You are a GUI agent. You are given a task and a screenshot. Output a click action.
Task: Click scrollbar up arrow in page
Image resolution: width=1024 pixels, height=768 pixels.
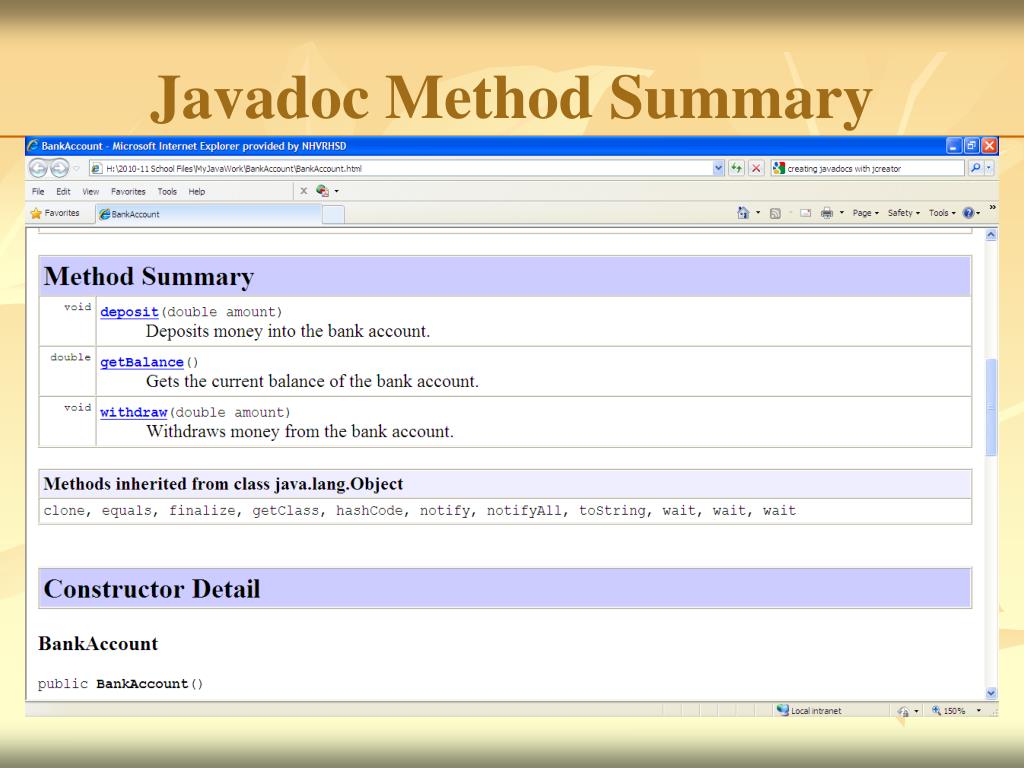(991, 235)
